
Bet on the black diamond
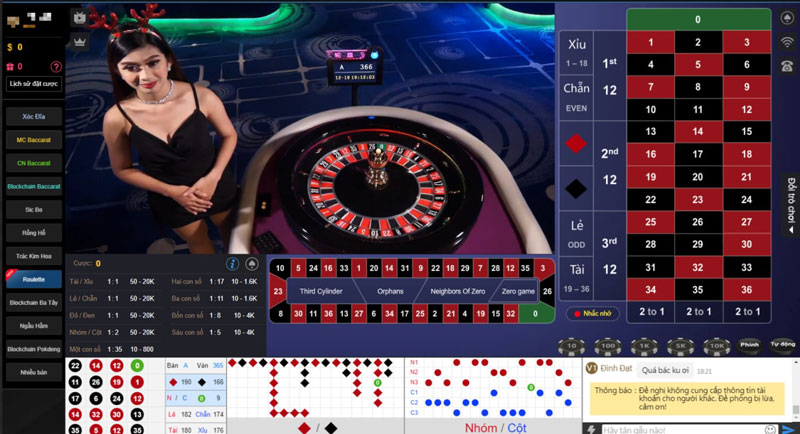pyautogui.click(x=576, y=189)
